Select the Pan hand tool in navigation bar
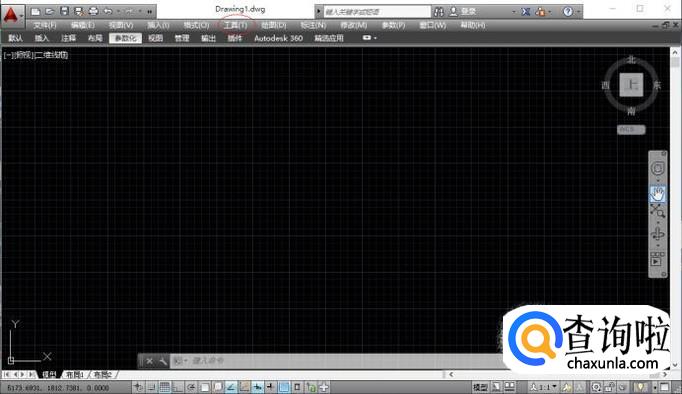The height and width of the screenshot is (394, 682). (657, 194)
